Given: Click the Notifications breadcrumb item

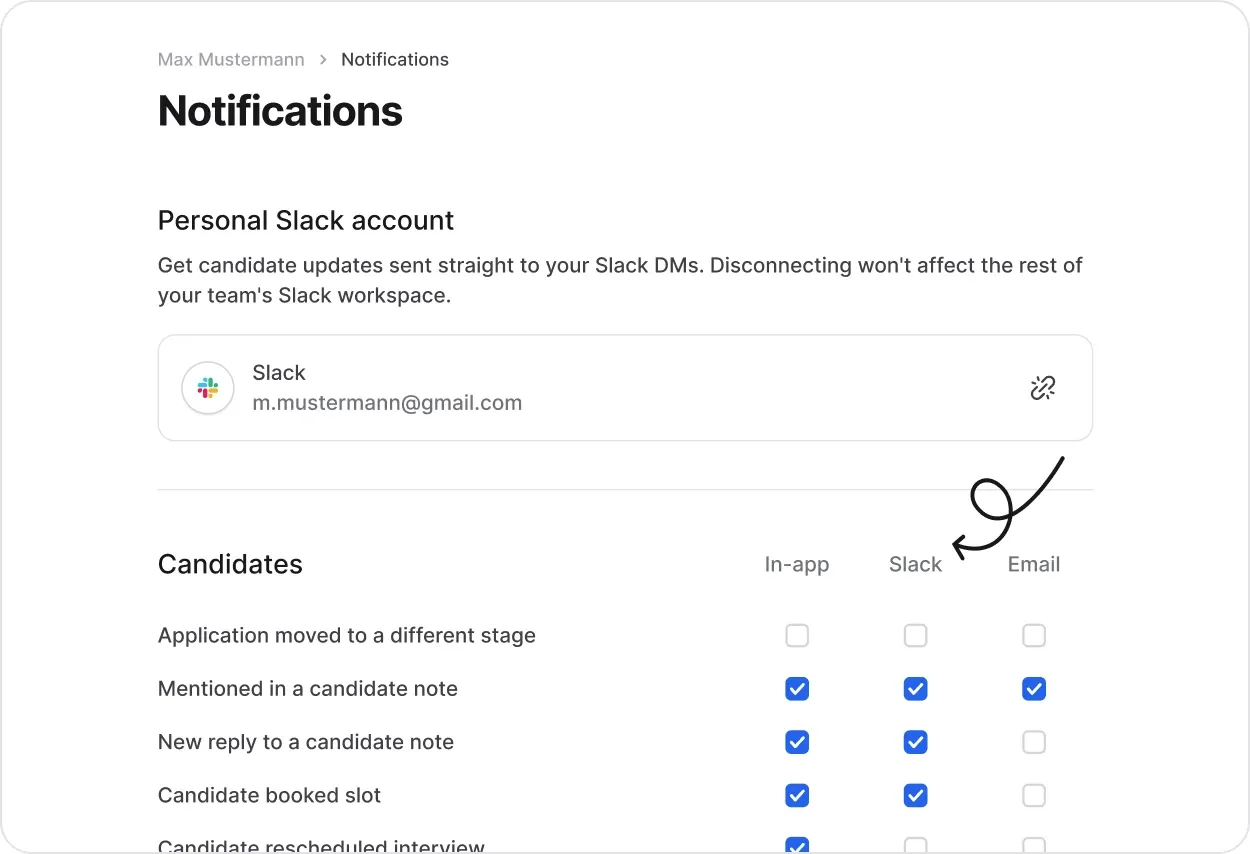Looking at the screenshot, I should pos(395,60).
